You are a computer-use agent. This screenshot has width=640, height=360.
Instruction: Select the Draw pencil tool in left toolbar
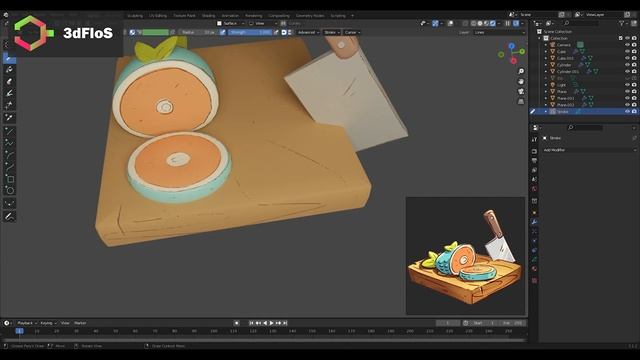tap(9, 58)
